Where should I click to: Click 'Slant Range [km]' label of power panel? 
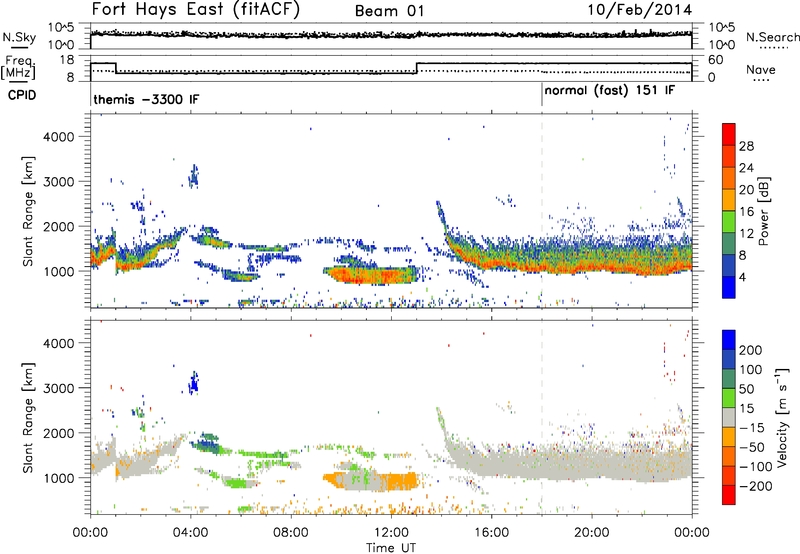pyautogui.click(x=28, y=211)
